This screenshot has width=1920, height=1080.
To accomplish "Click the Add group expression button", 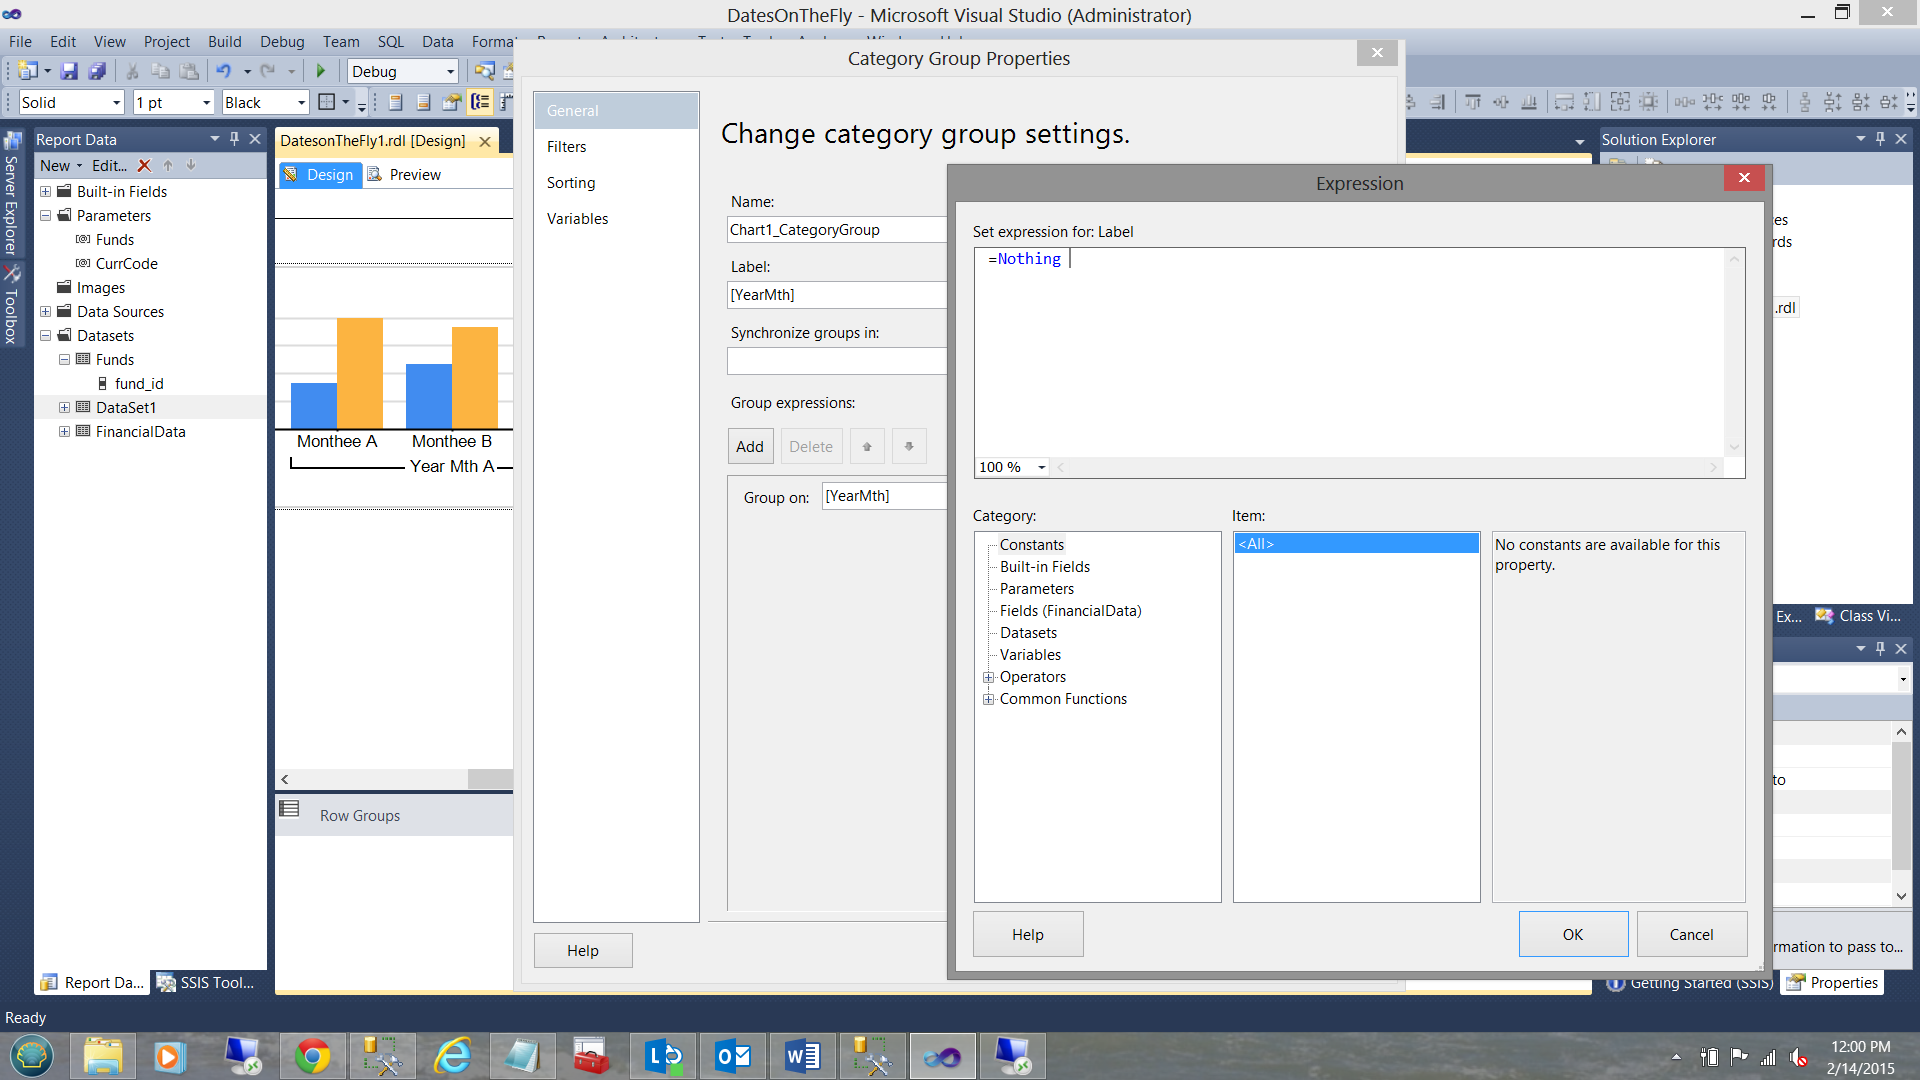I will (749, 447).
